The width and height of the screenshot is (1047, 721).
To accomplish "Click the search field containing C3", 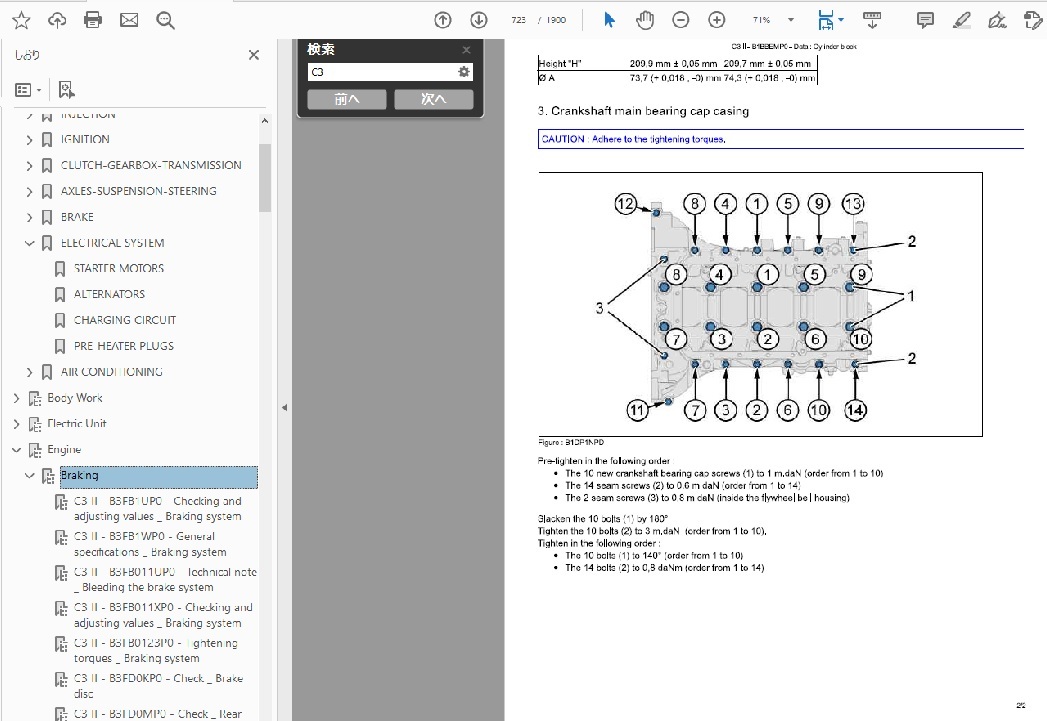I will pos(382,72).
